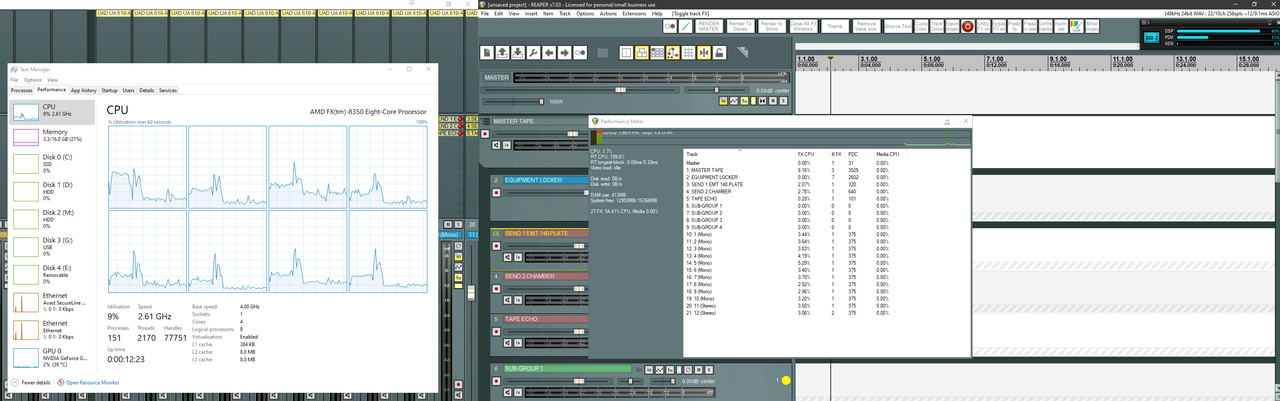Click the Render to Mono button
The image size is (1280, 401).
[x=772, y=26]
